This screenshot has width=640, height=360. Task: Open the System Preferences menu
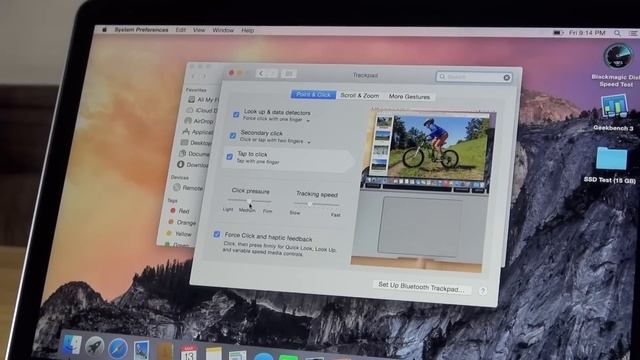pos(141,30)
